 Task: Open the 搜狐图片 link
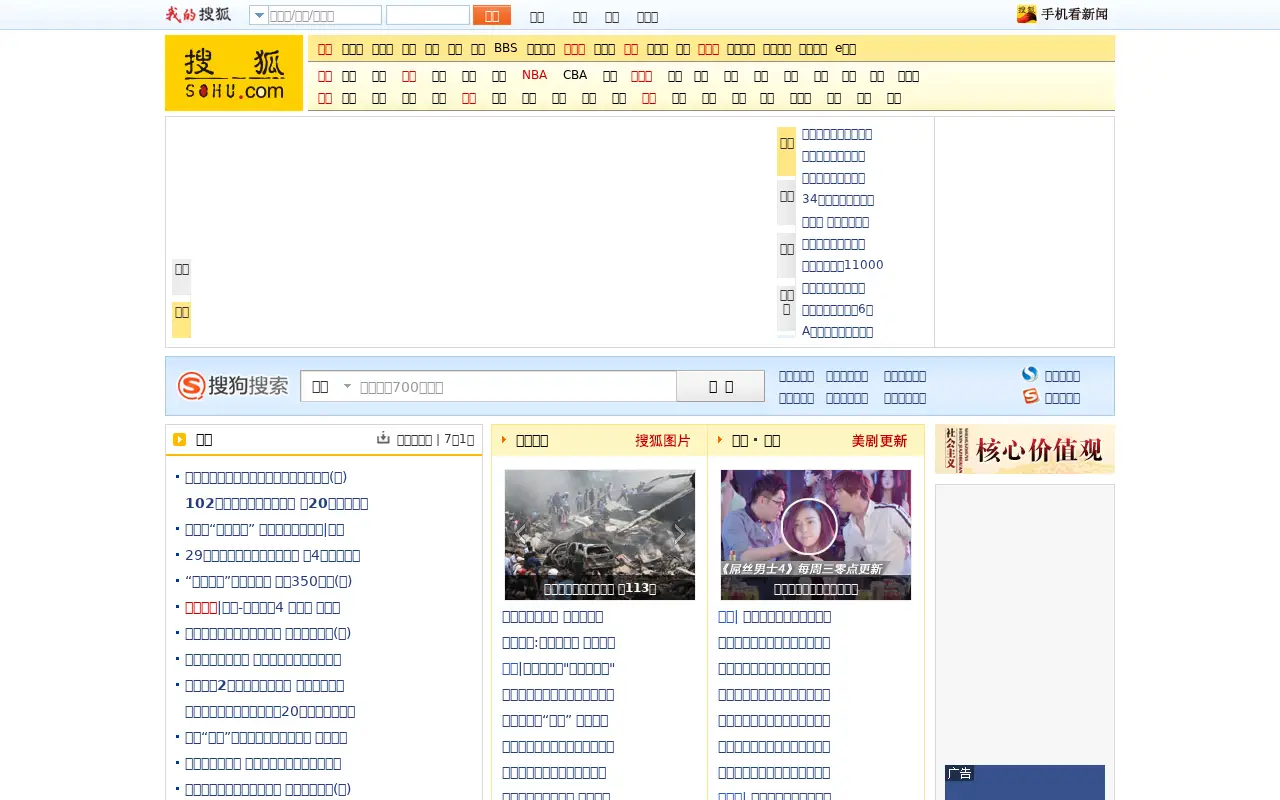pyautogui.click(x=662, y=440)
